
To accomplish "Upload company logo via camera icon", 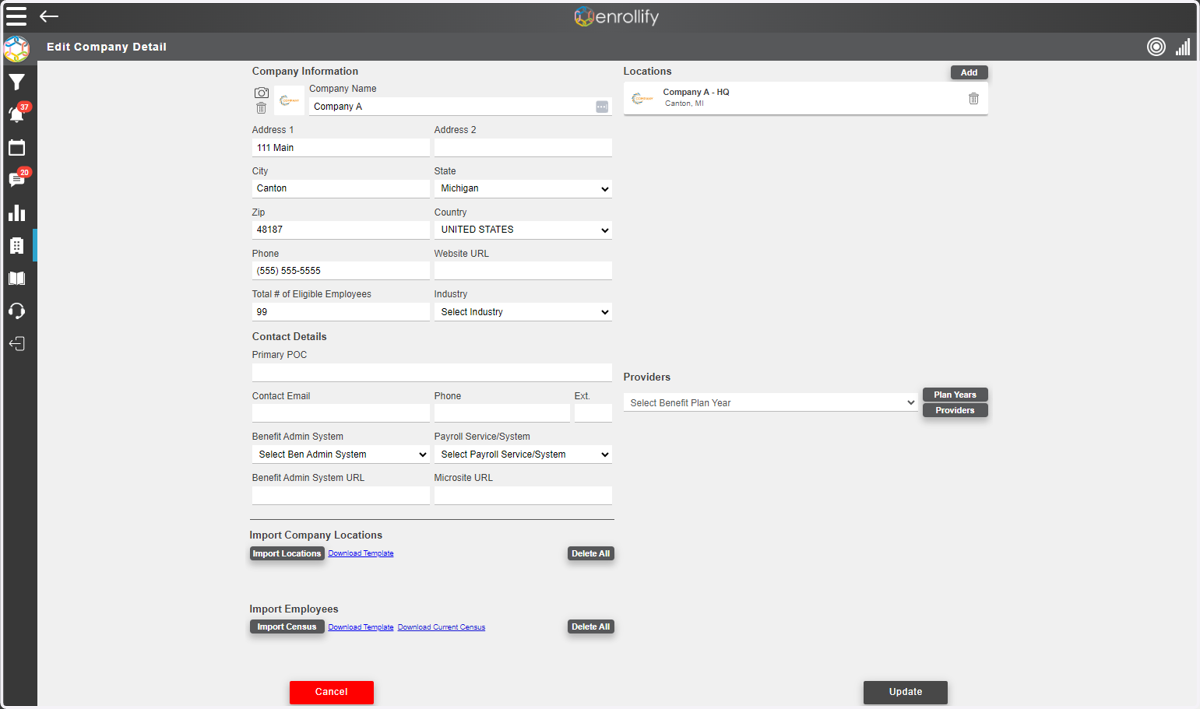I will pos(261,93).
